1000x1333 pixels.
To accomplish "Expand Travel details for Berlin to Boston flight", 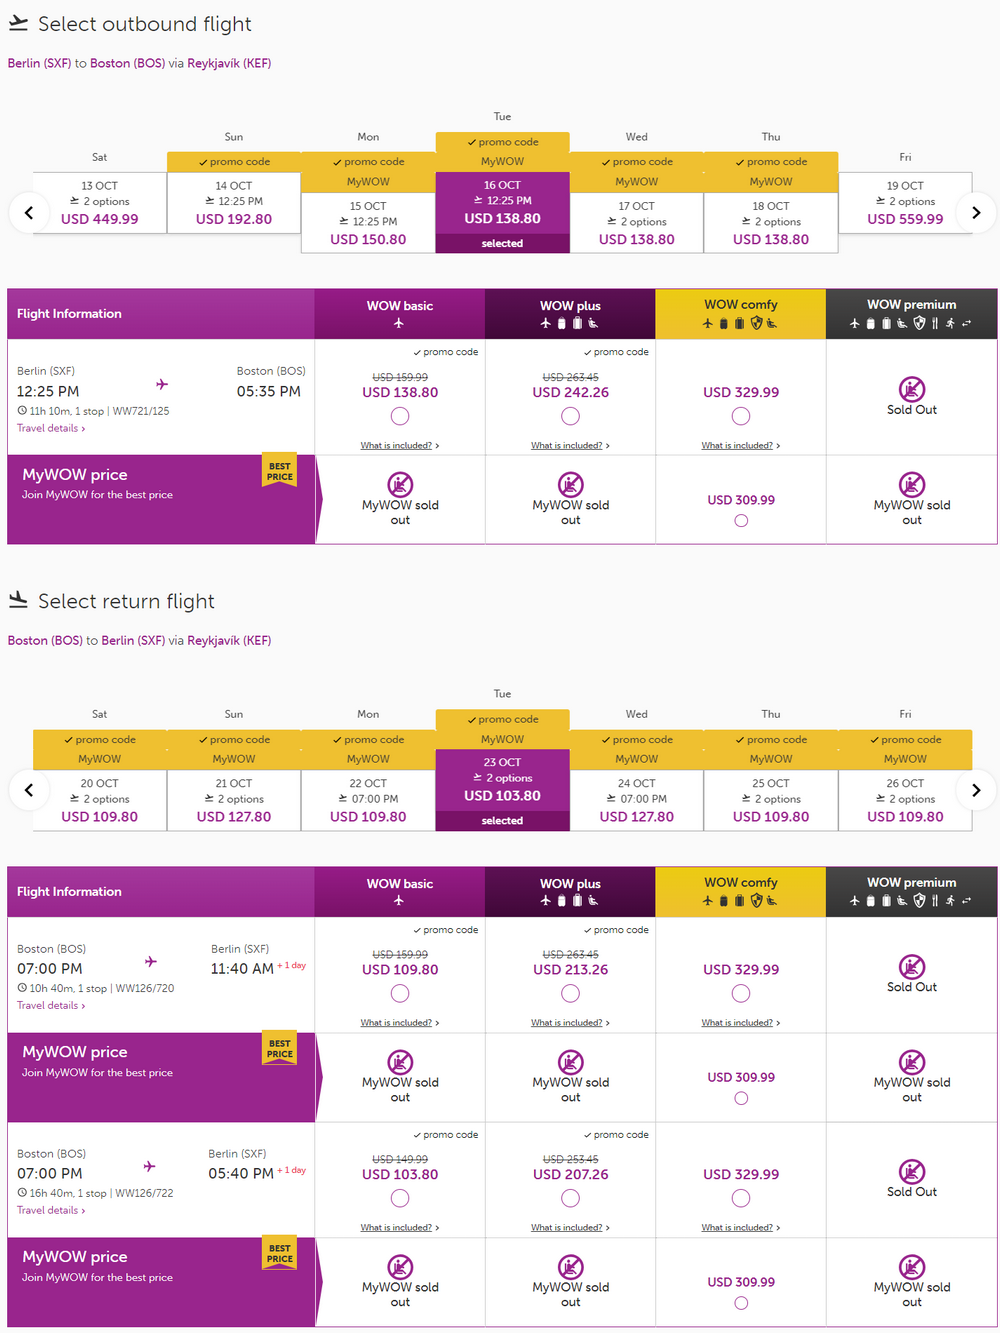I will click(x=51, y=428).
